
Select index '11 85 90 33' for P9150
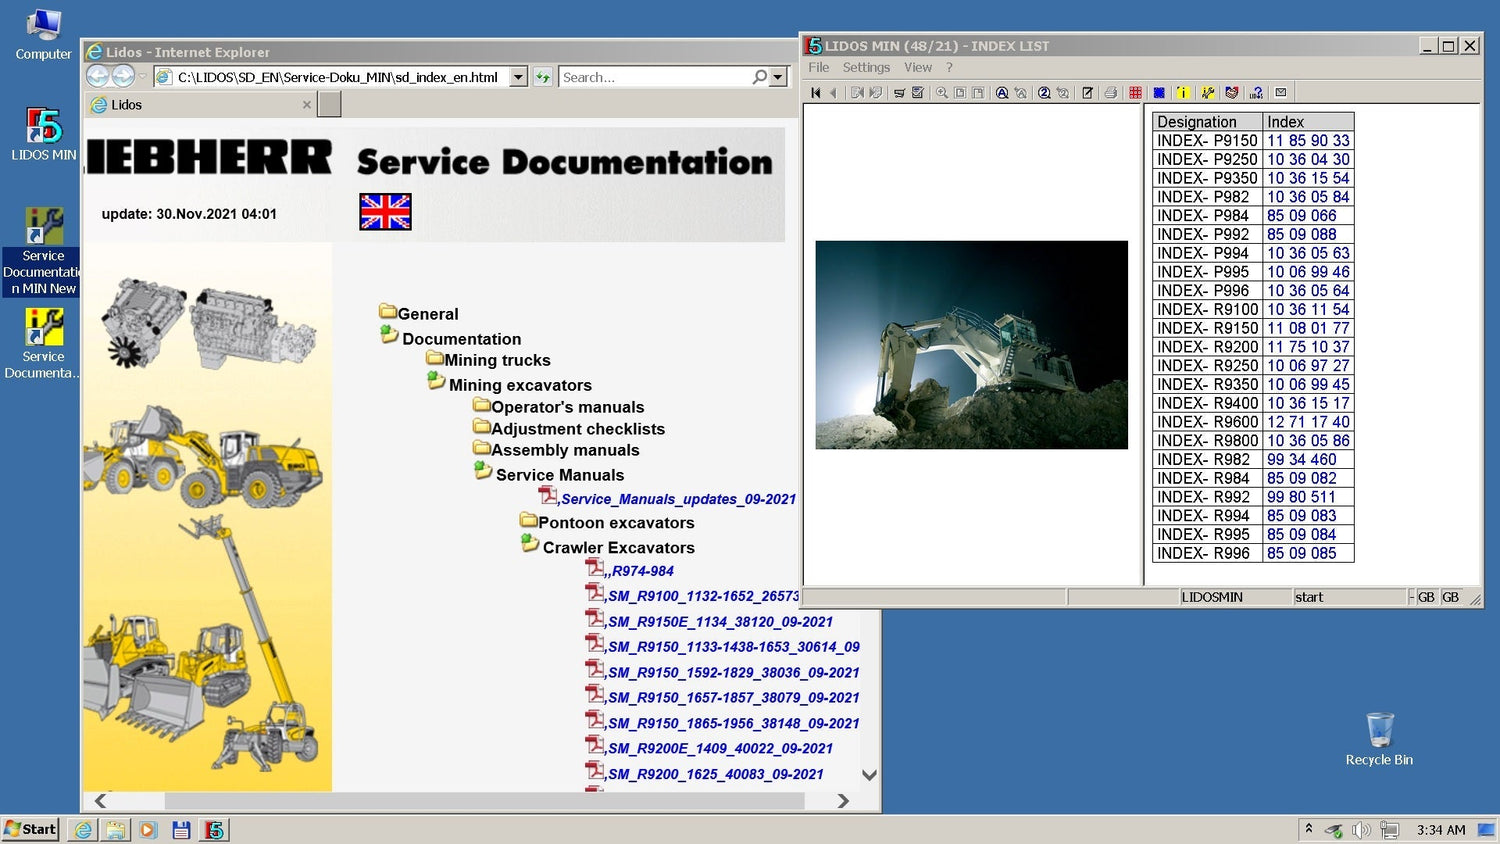1308,141
